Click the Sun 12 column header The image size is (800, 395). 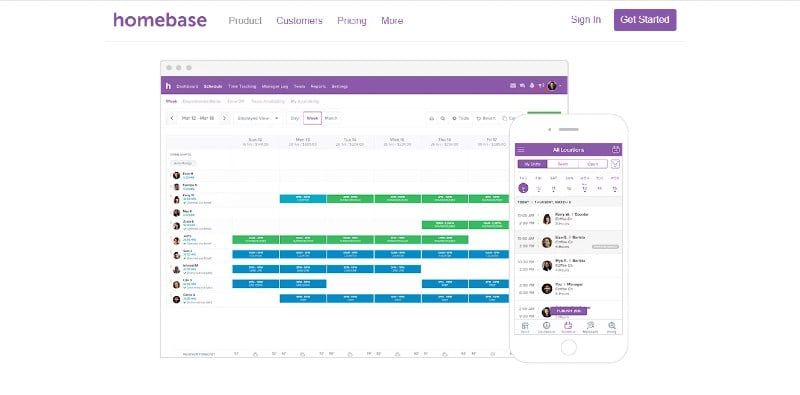click(255, 142)
